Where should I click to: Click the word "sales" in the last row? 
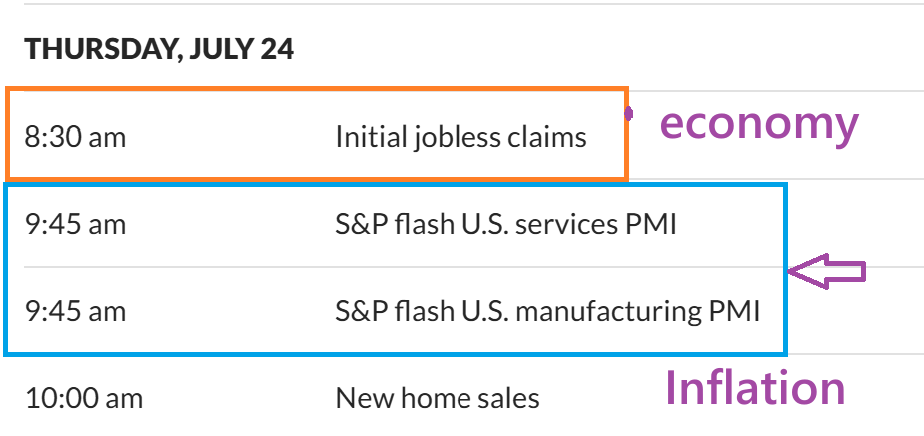pos(510,398)
